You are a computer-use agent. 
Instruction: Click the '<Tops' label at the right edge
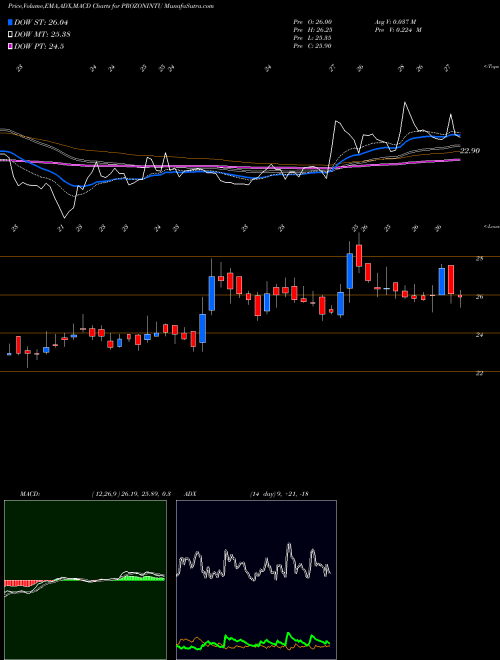tap(492, 67)
